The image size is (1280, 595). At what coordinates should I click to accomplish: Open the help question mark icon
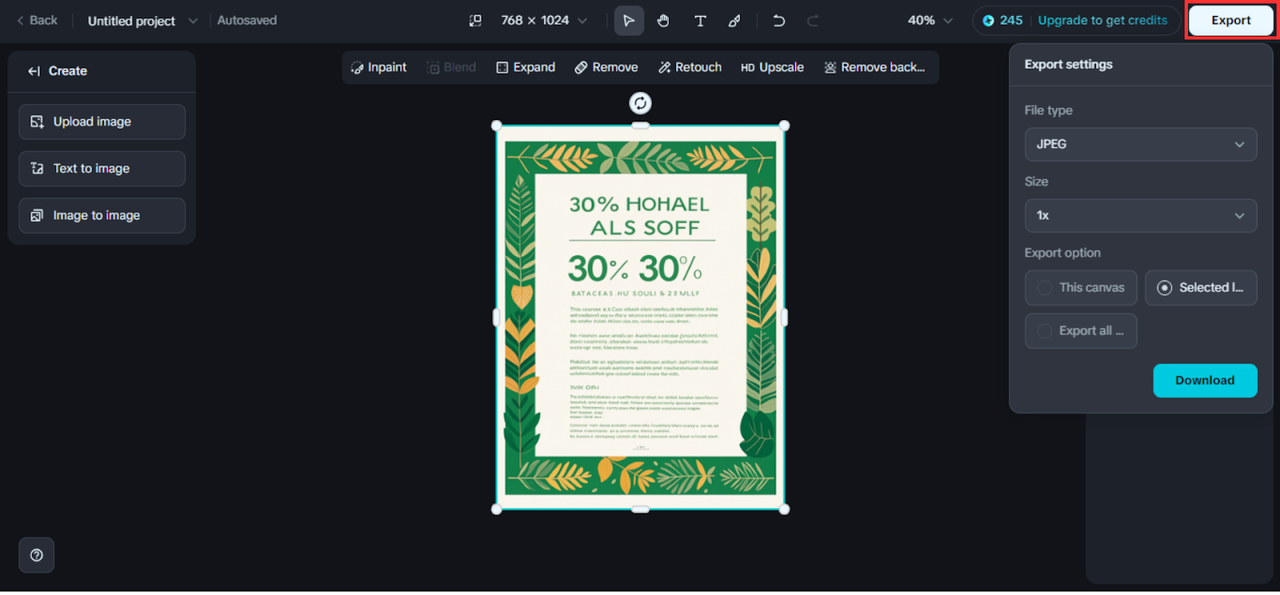(x=37, y=555)
